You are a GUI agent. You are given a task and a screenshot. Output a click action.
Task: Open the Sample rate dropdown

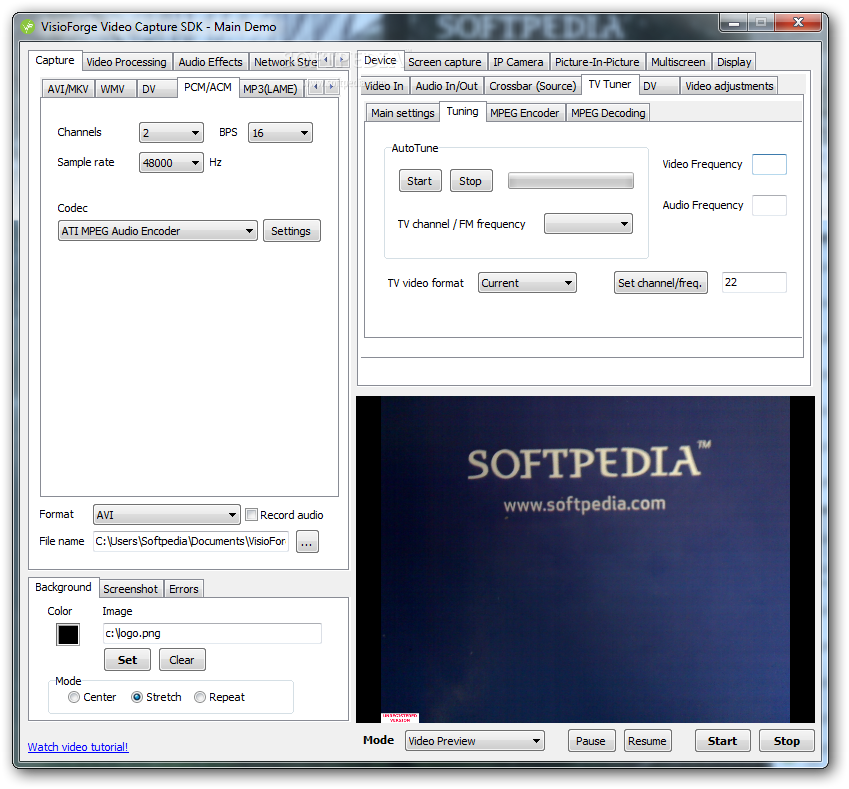pos(171,162)
